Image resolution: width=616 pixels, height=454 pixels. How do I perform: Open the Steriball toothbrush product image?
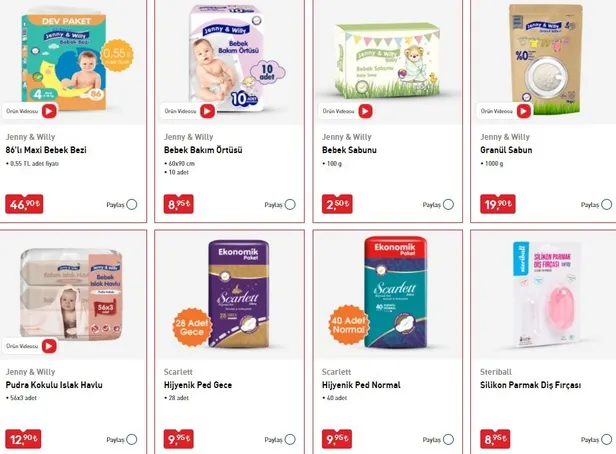coord(546,294)
